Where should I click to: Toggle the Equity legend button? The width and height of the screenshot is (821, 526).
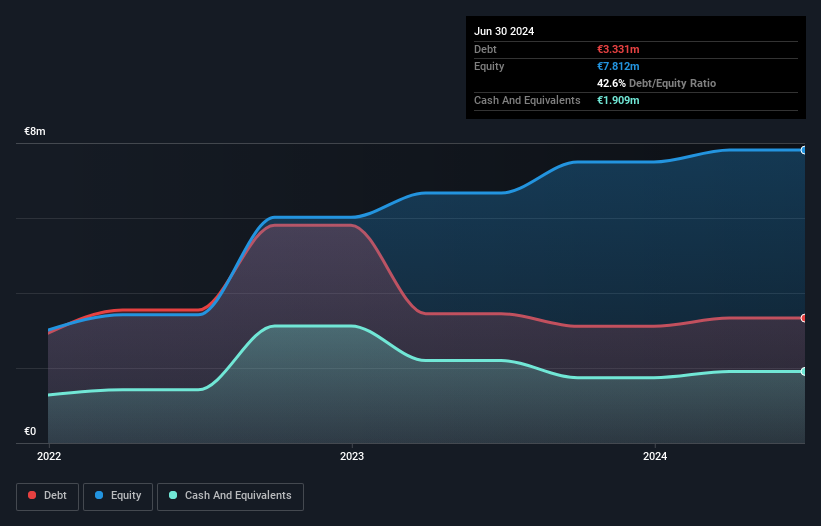tap(118, 496)
